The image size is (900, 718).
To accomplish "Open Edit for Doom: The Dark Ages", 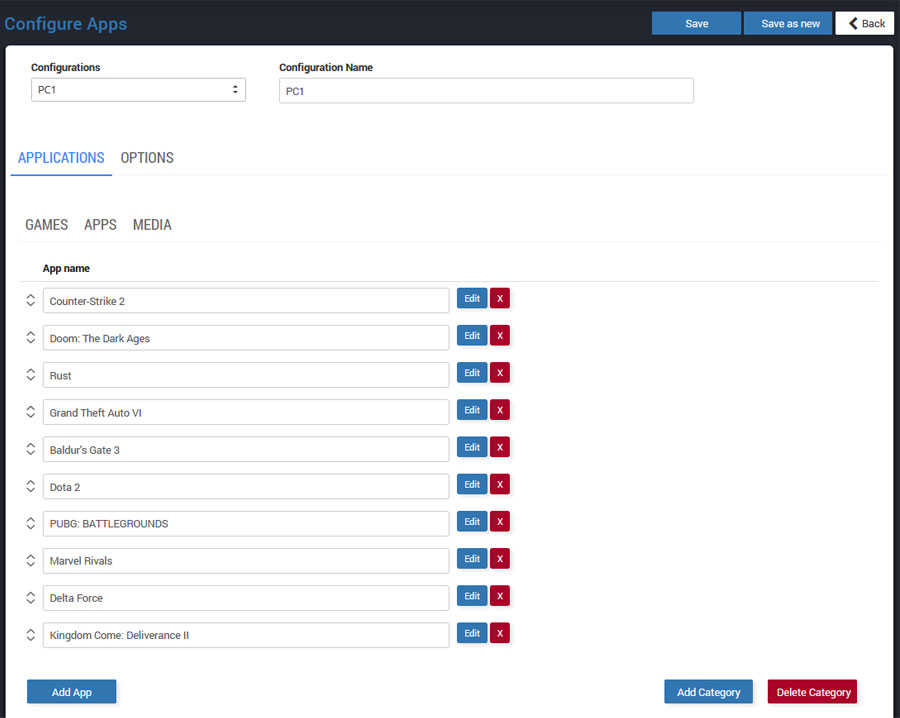I will click(x=472, y=336).
